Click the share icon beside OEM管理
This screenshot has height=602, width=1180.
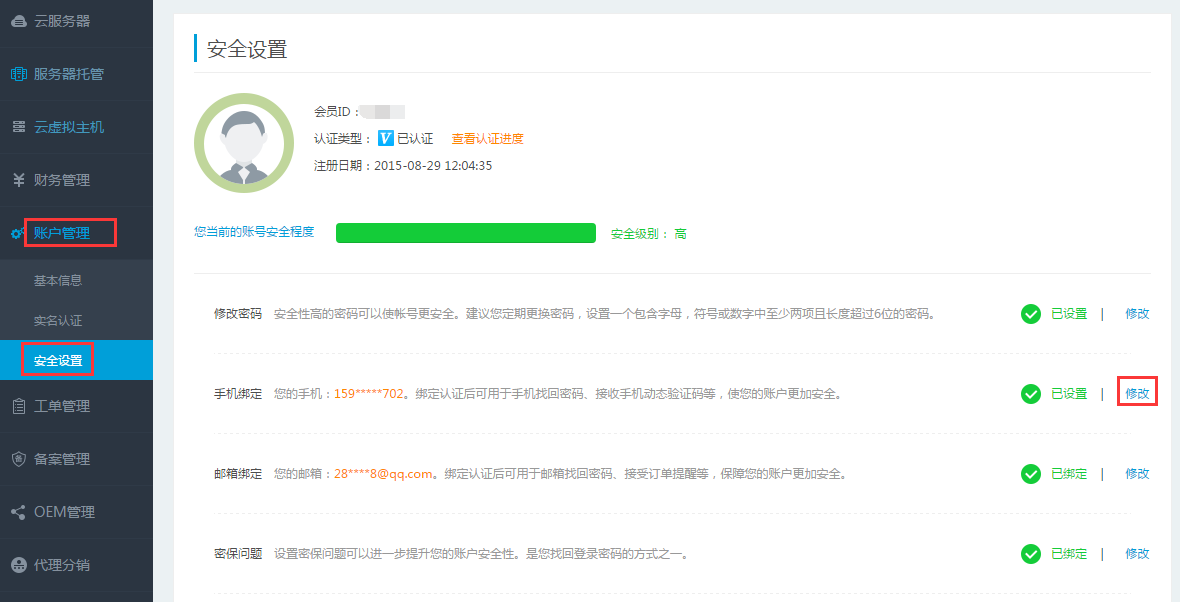(18, 512)
